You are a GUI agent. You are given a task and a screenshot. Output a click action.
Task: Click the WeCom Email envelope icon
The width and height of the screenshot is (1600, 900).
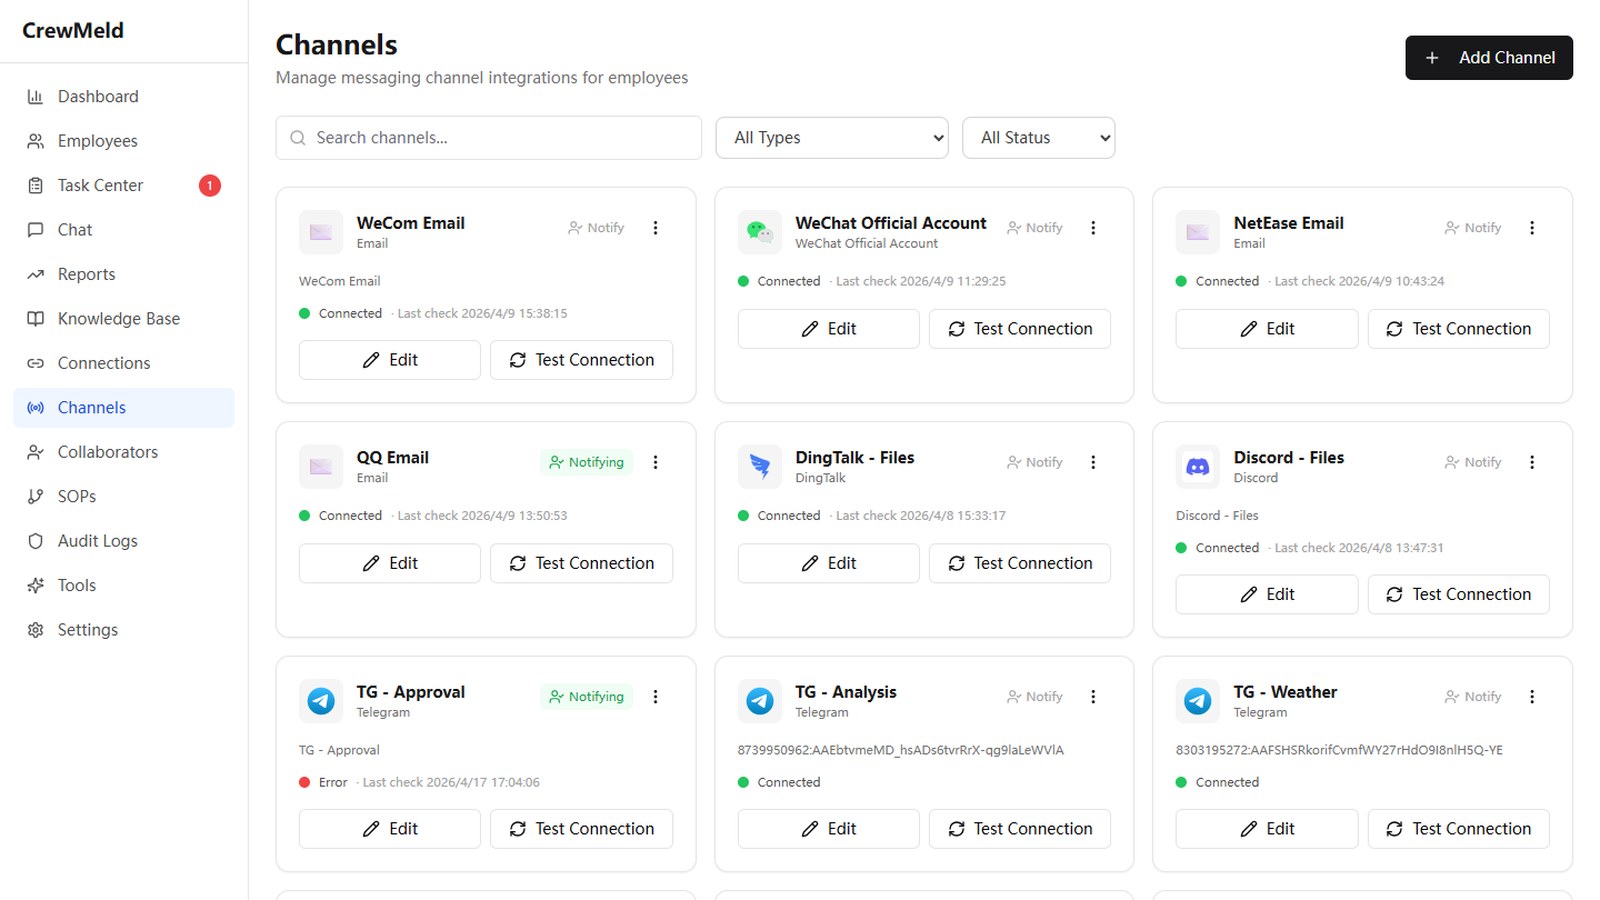(x=321, y=232)
